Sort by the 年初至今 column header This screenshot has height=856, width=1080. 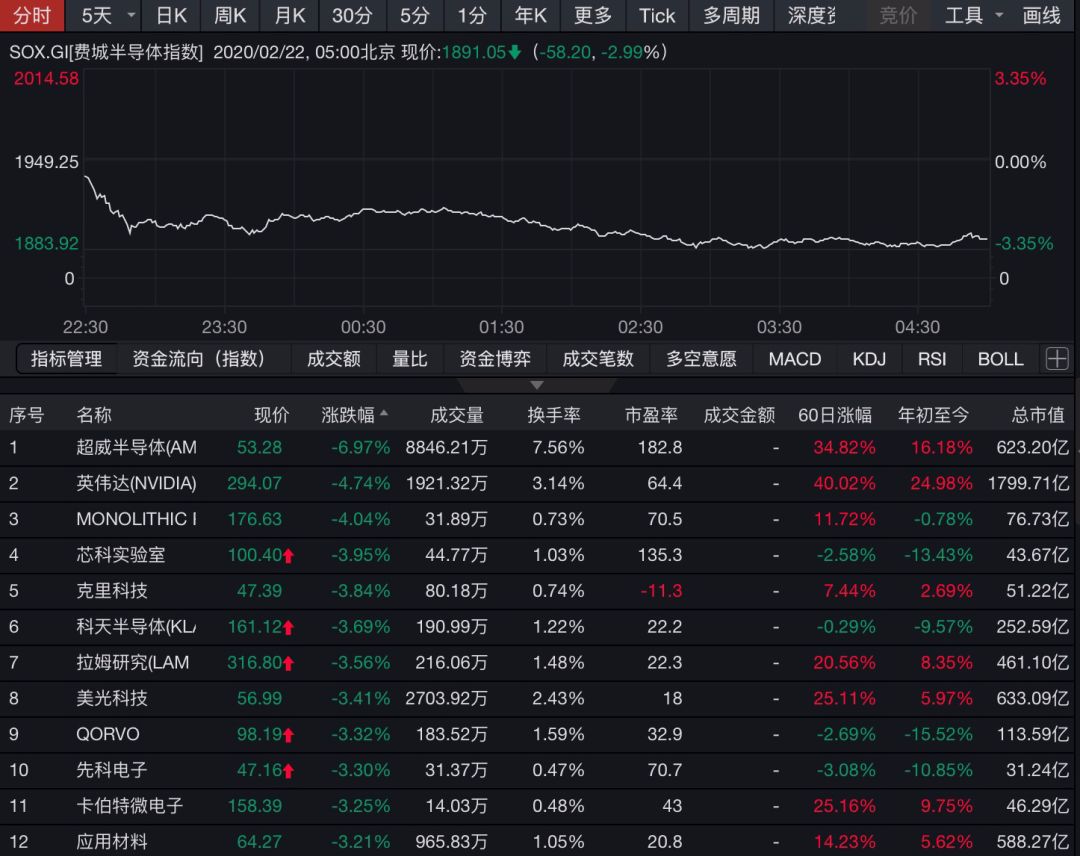pyautogui.click(x=933, y=415)
